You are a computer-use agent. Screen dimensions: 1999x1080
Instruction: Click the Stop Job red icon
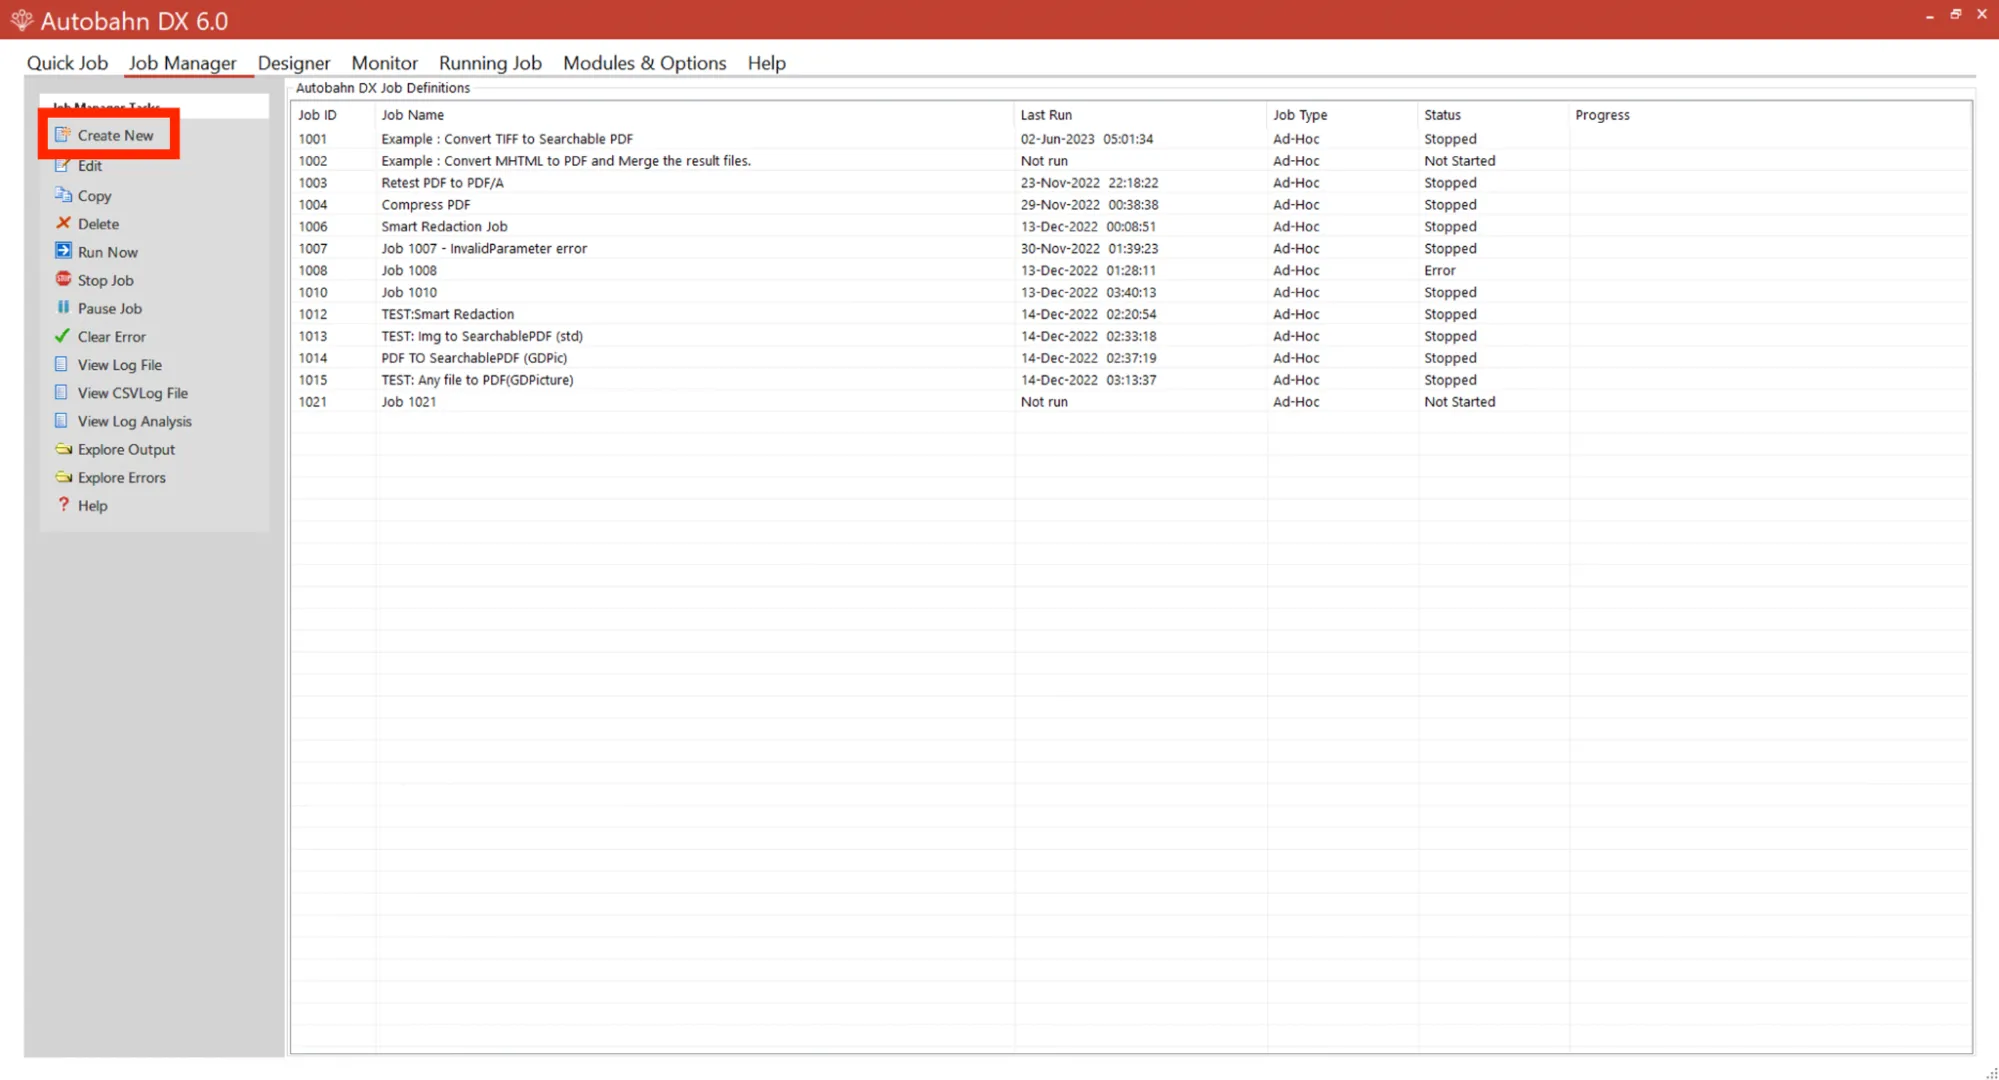click(63, 279)
